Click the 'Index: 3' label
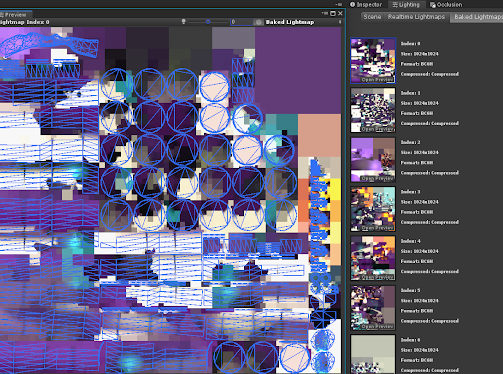This screenshot has width=503, height=374. click(410, 192)
